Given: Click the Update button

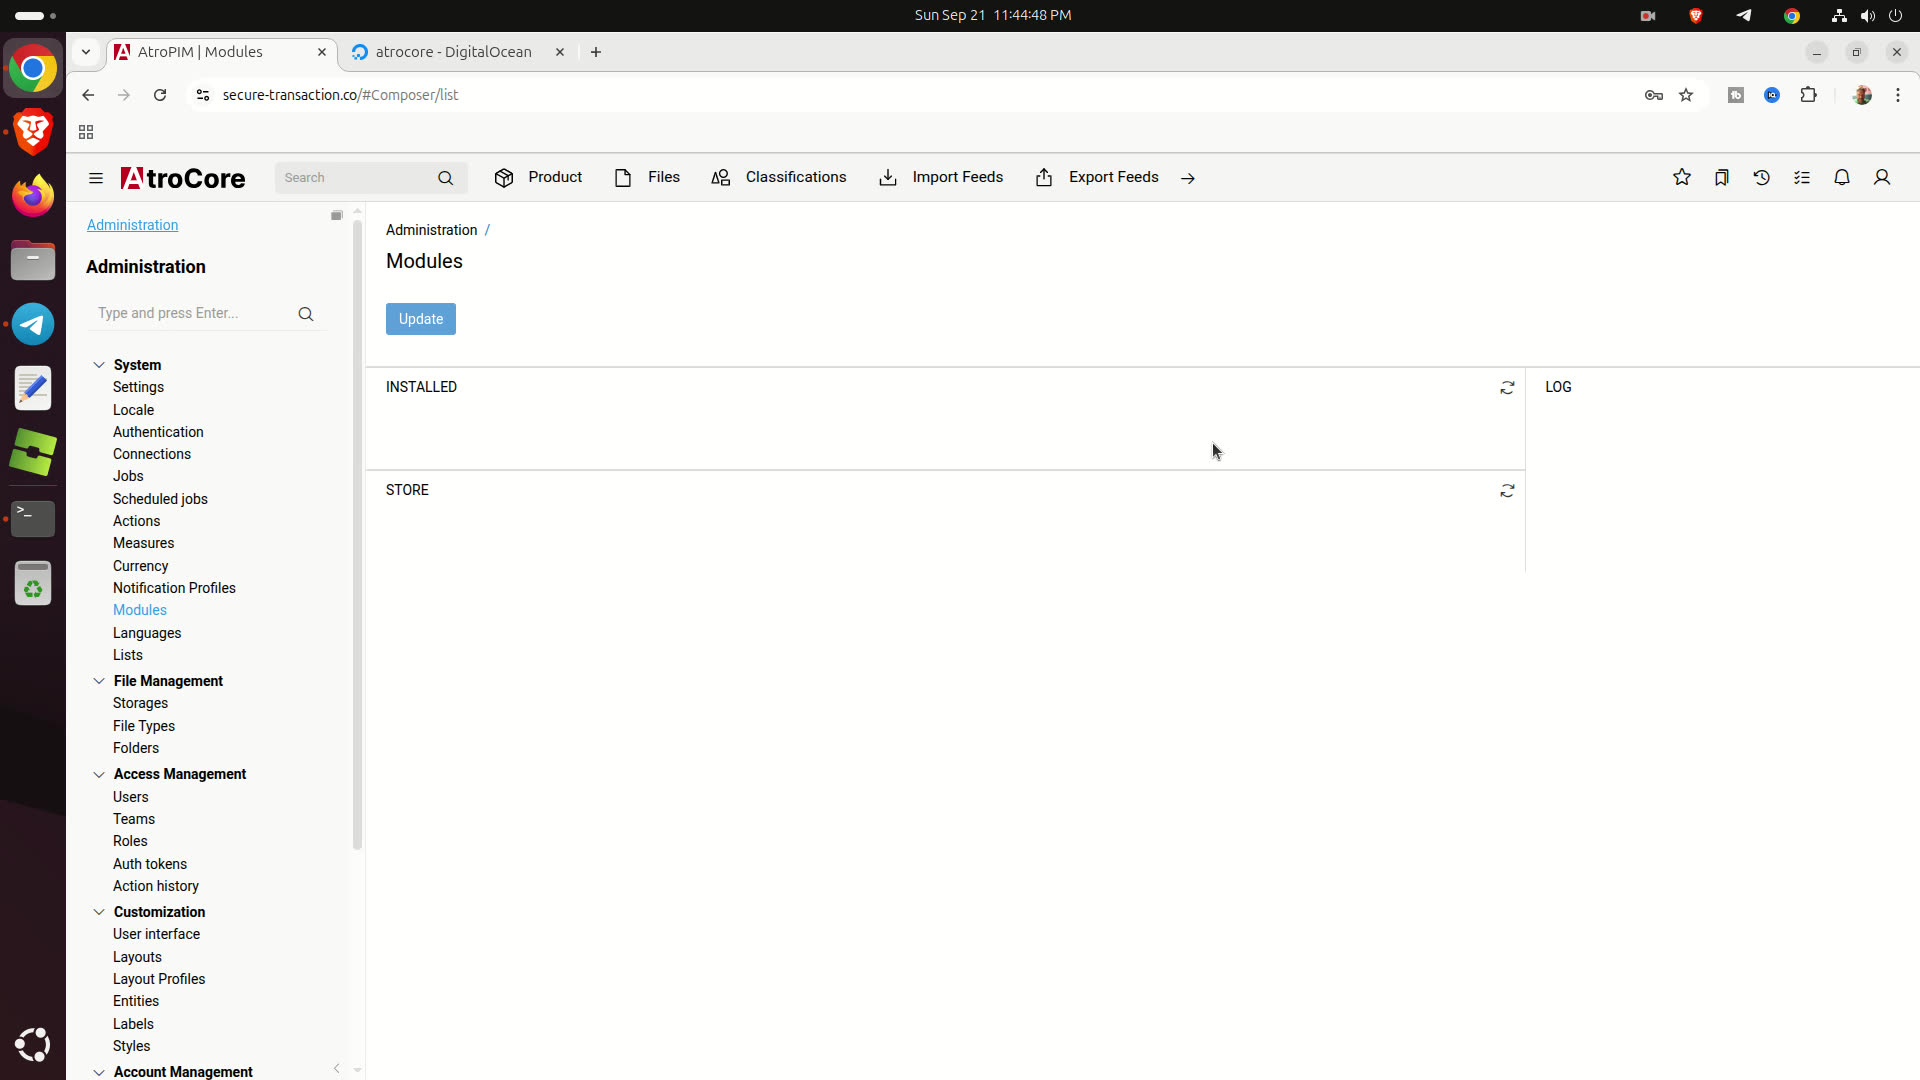Looking at the screenshot, I should pyautogui.click(x=421, y=319).
